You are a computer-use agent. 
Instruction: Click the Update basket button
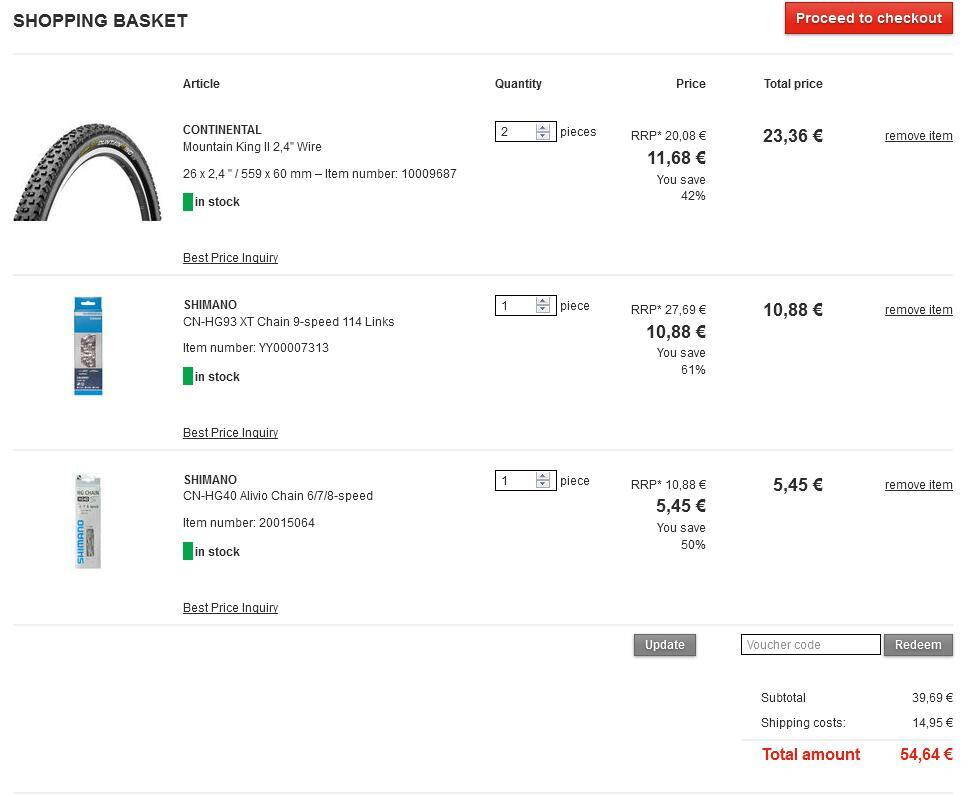tap(664, 645)
